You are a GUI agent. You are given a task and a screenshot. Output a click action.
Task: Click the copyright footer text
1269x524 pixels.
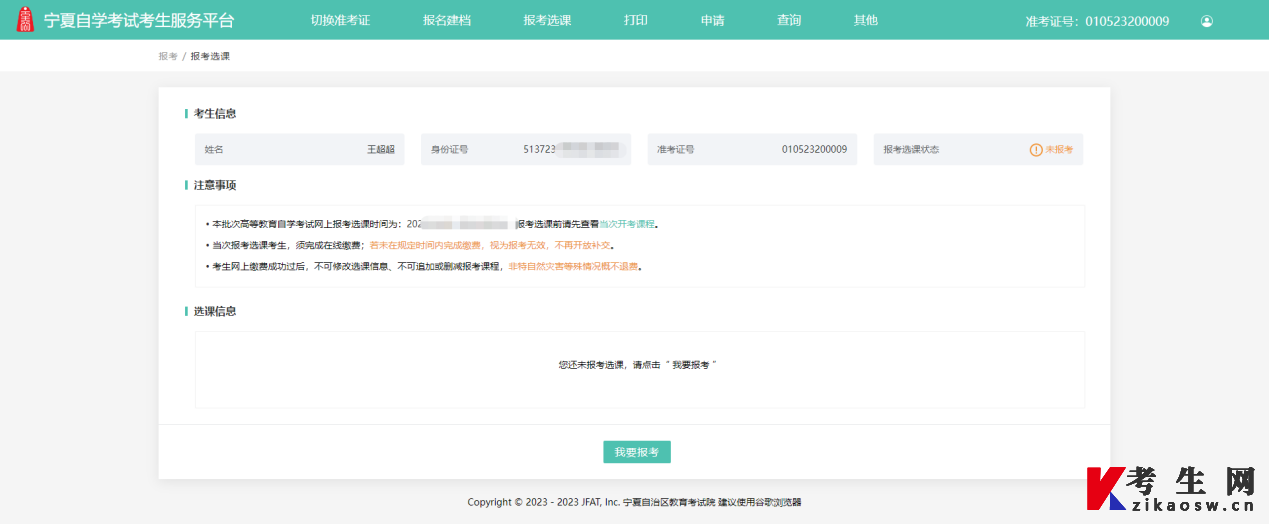(x=634, y=502)
